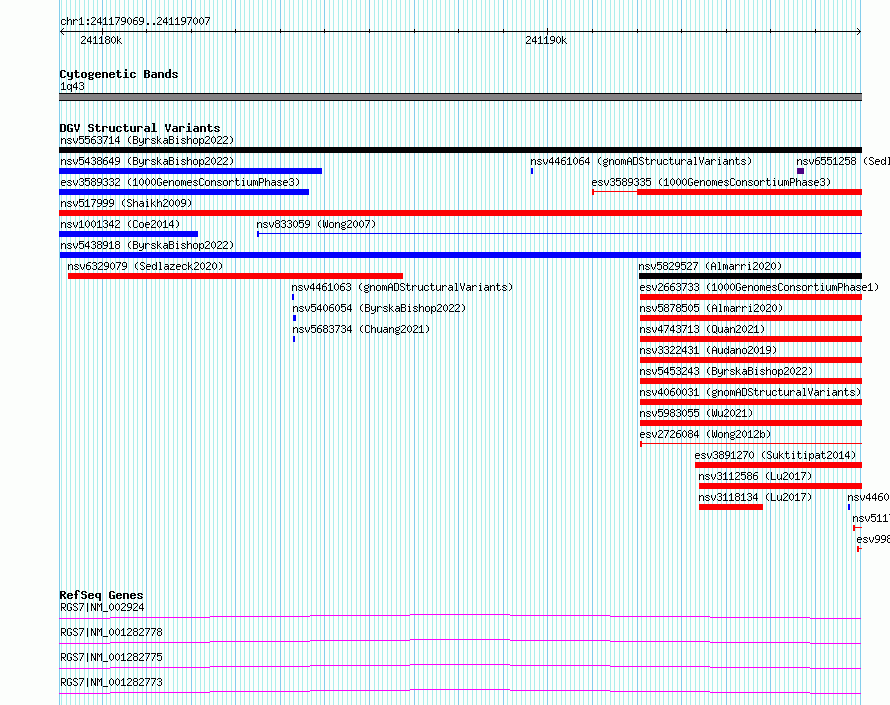Open esv3891270 (Suktitipat2014) variant label
Screen dimensions: 890x705
click(x=775, y=455)
